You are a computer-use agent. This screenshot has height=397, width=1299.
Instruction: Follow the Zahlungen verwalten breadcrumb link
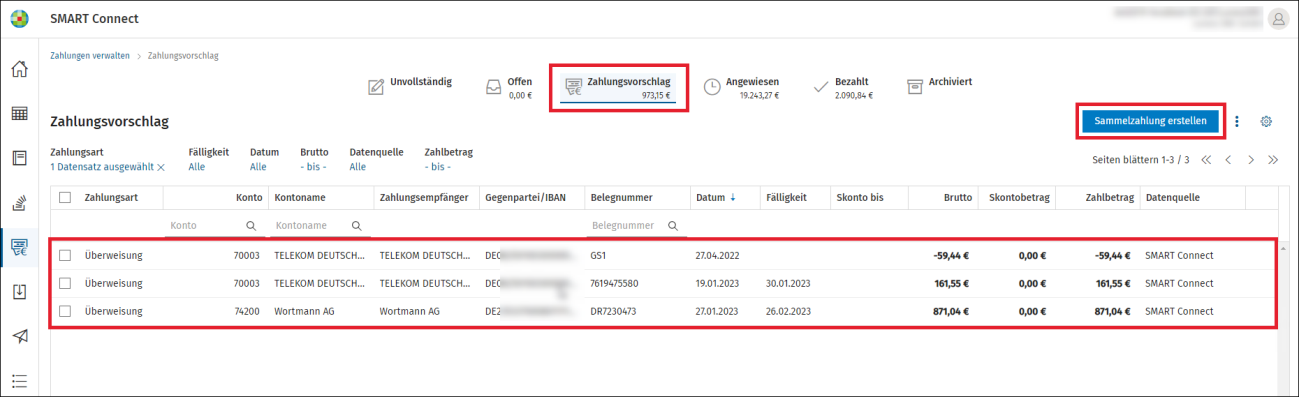point(90,56)
